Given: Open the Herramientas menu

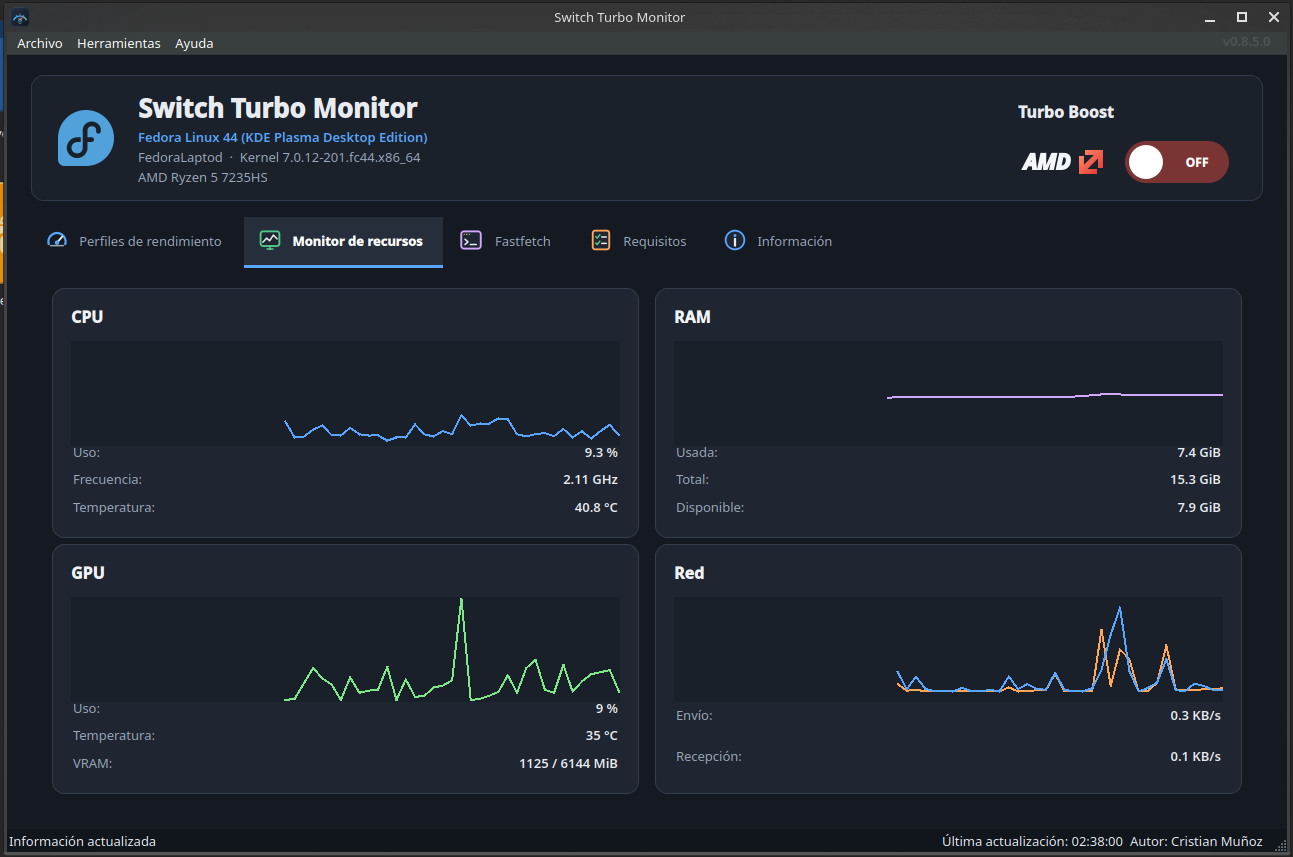Looking at the screenshot, I should [x=119, y=43].
